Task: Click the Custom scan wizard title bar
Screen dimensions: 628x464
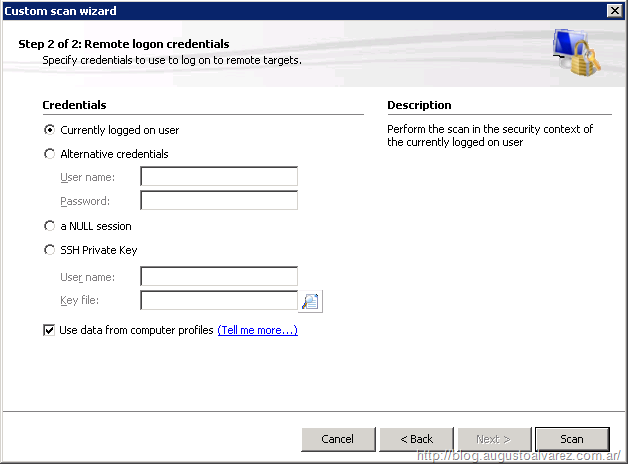Action: point(300,10)
